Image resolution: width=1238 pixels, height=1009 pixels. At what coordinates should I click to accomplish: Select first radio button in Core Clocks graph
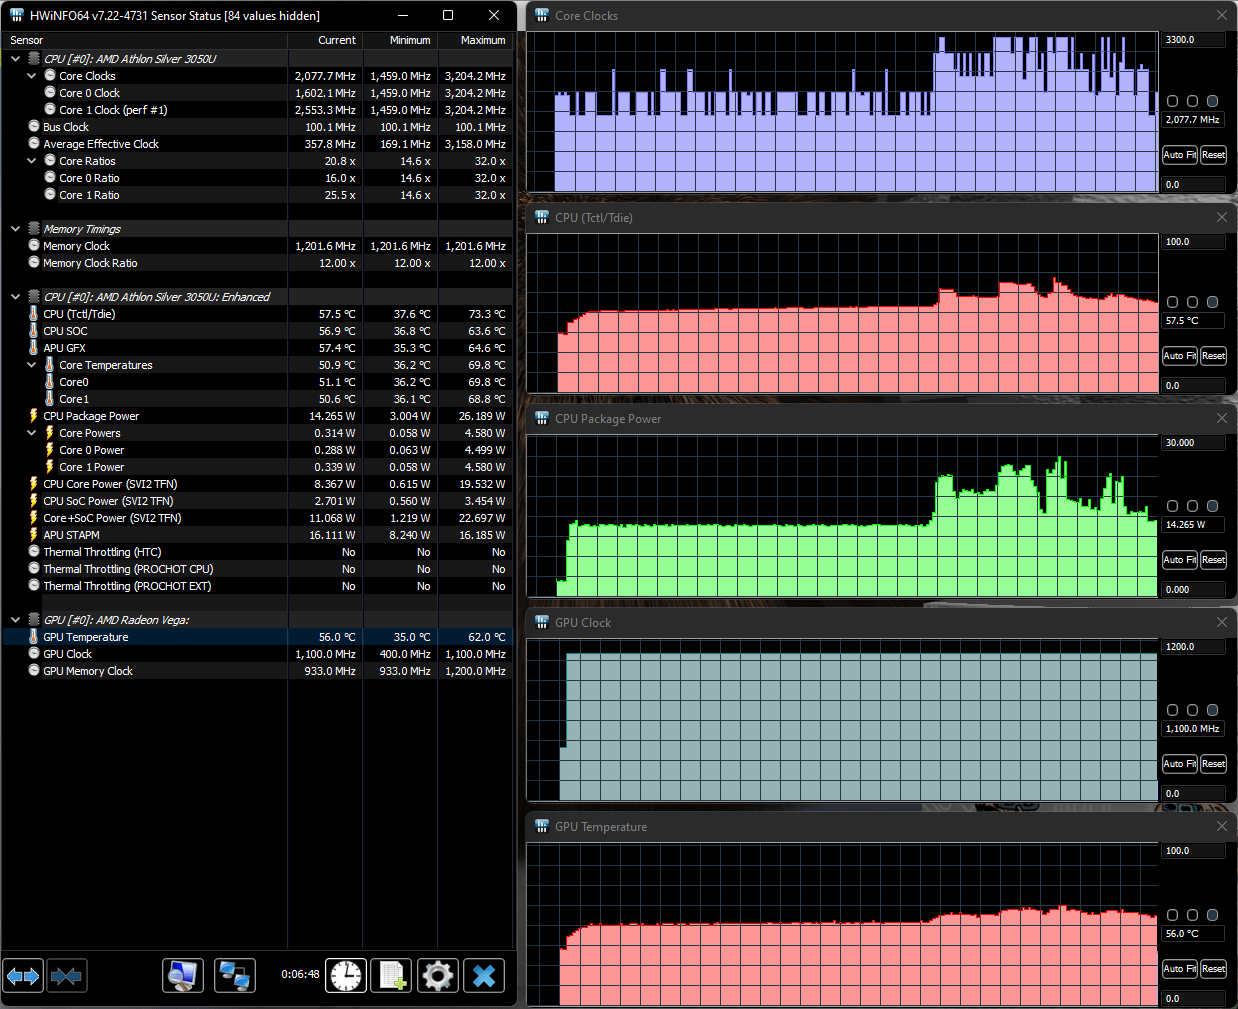tap(1173, 101)
